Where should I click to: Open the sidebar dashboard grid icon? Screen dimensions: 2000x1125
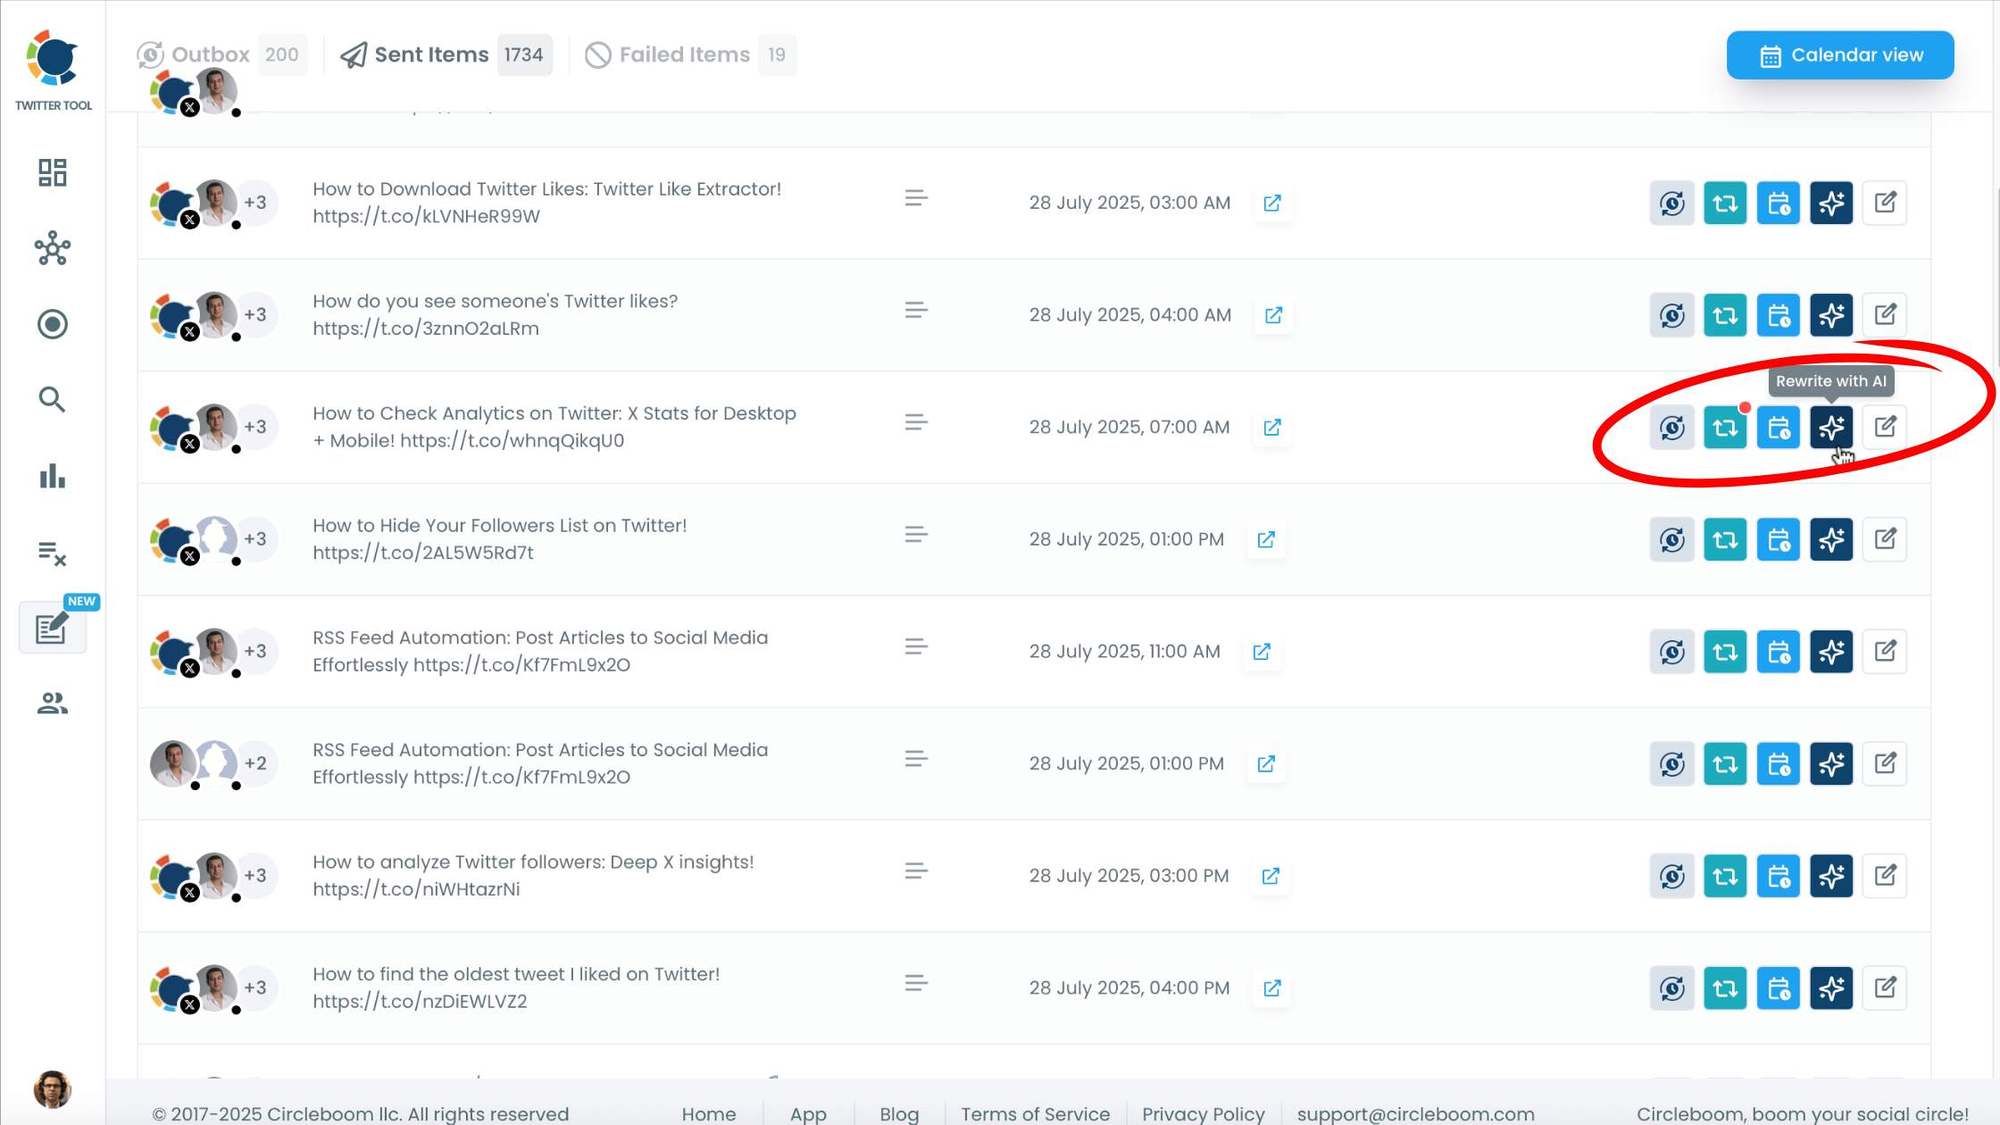52,172
